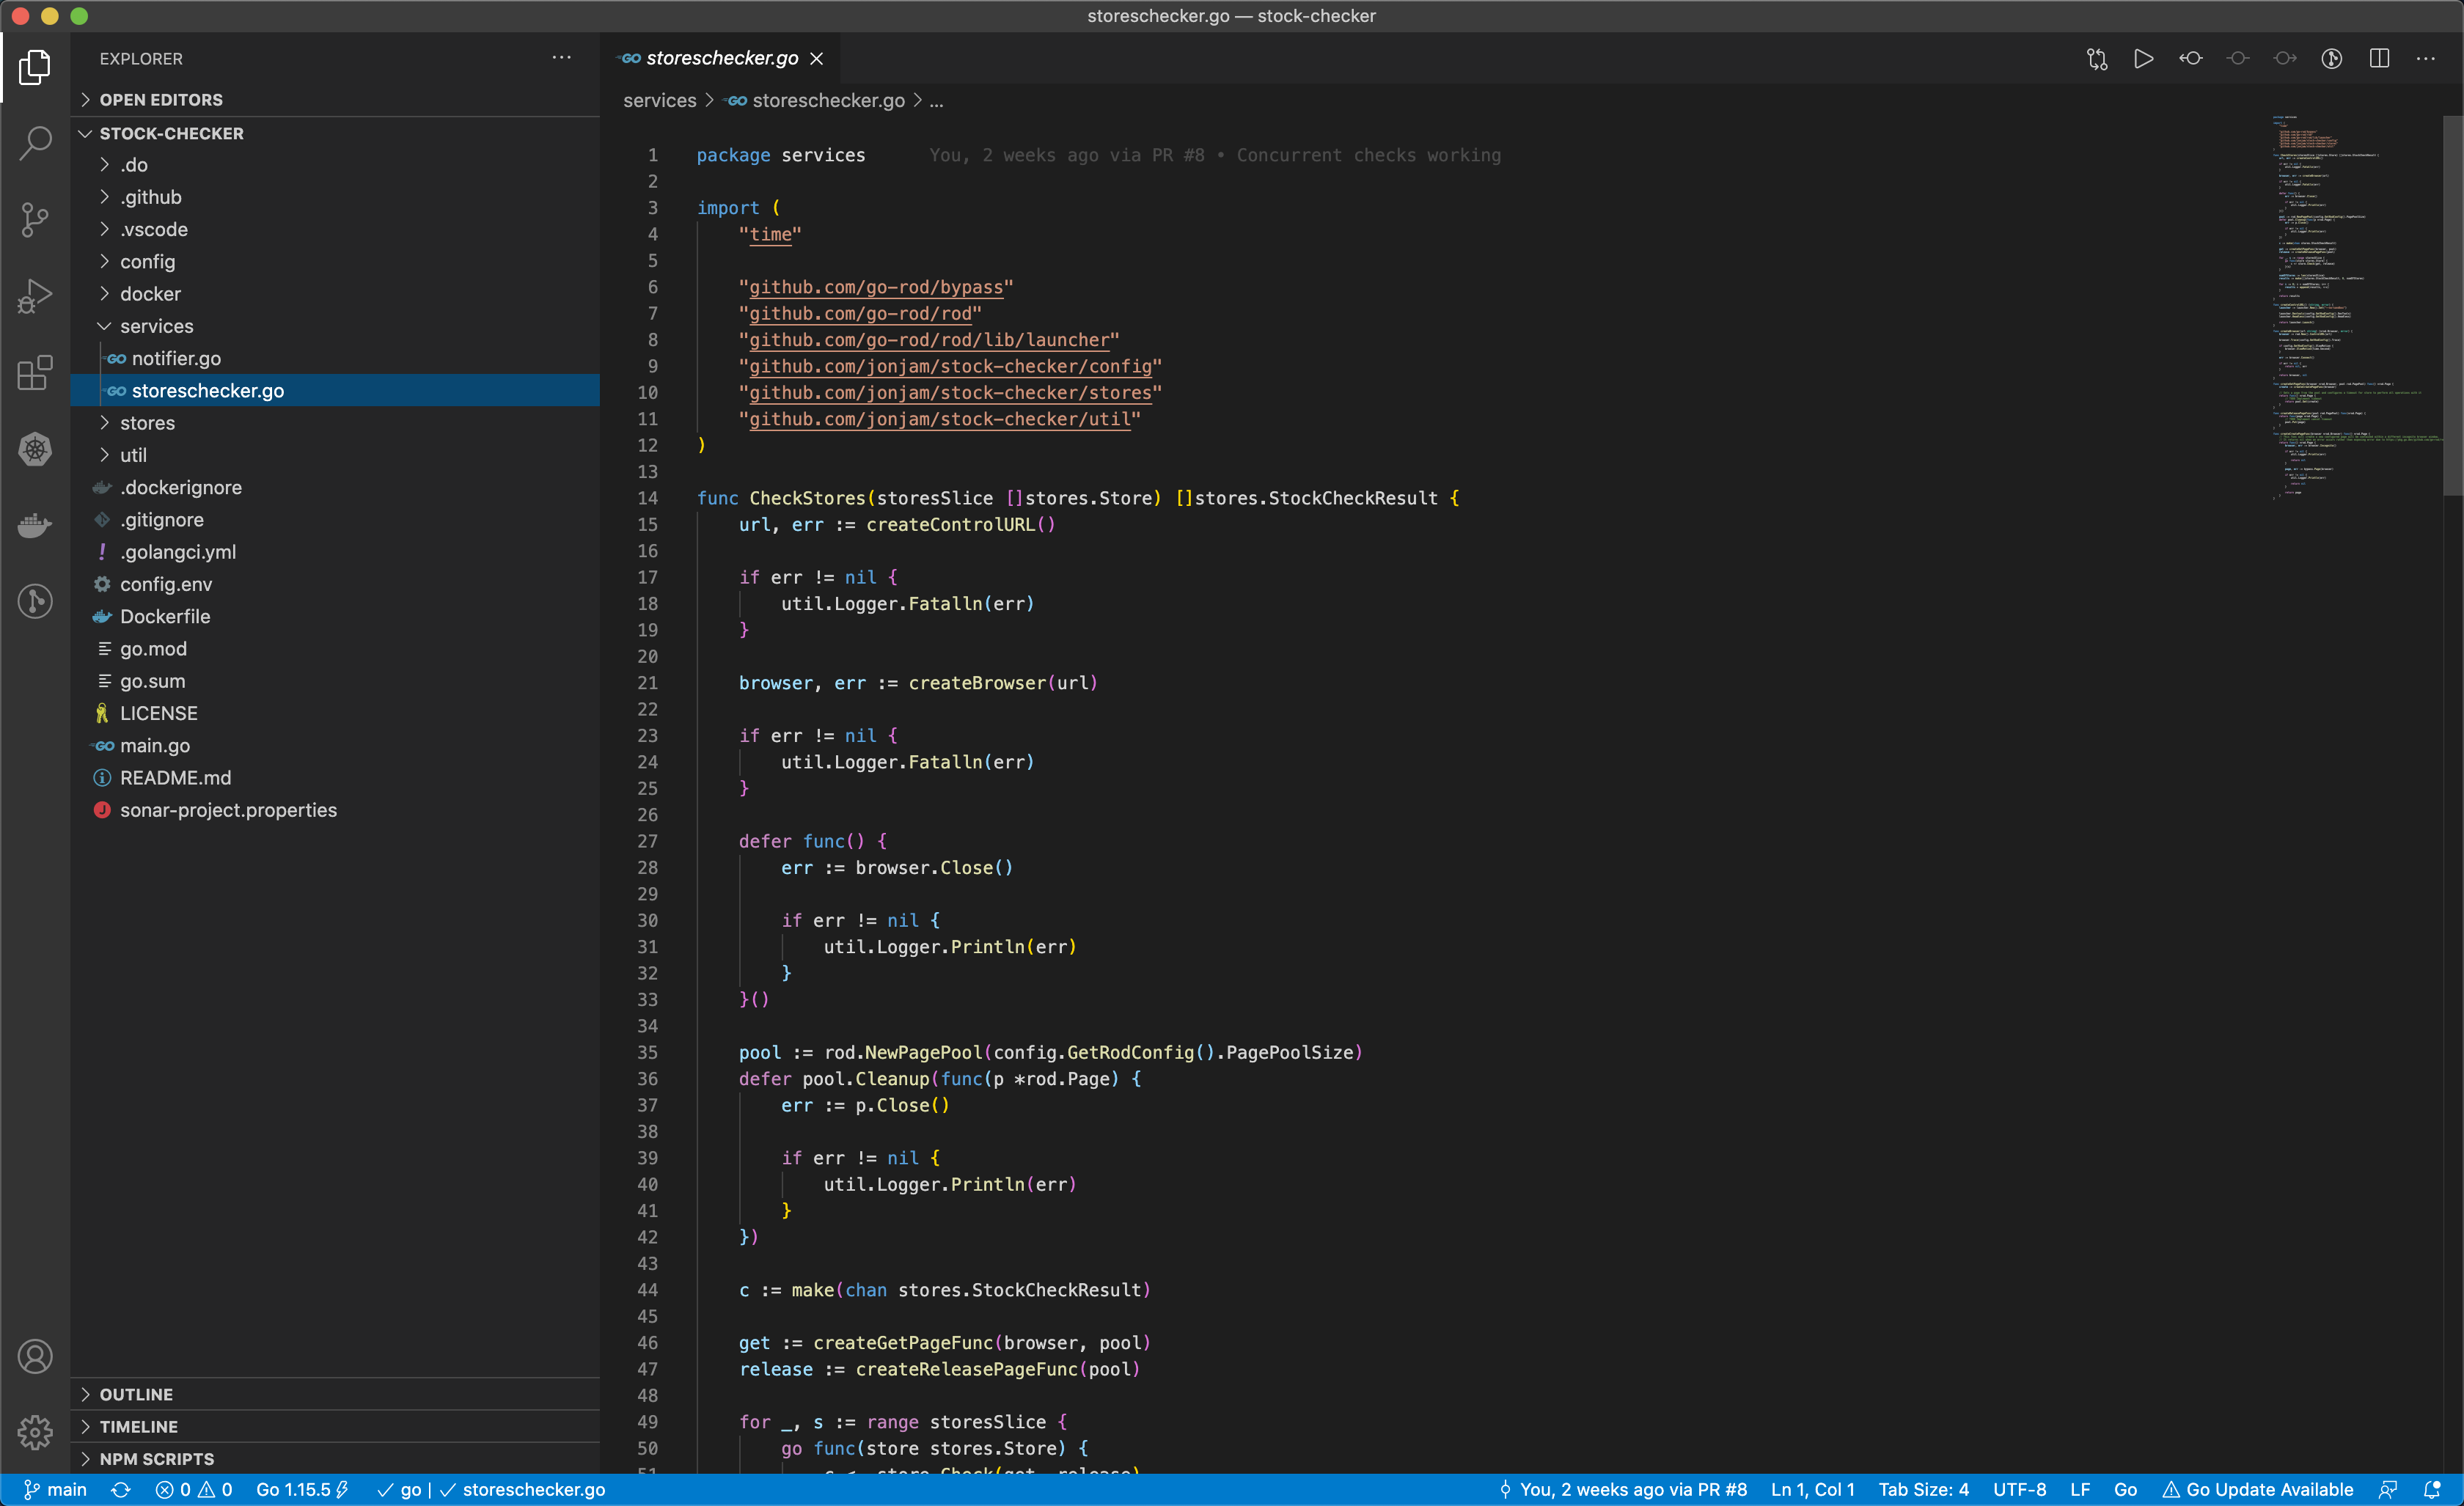Open the Extensions view icon
The image size is (2464, 1506).
(35, 372)
